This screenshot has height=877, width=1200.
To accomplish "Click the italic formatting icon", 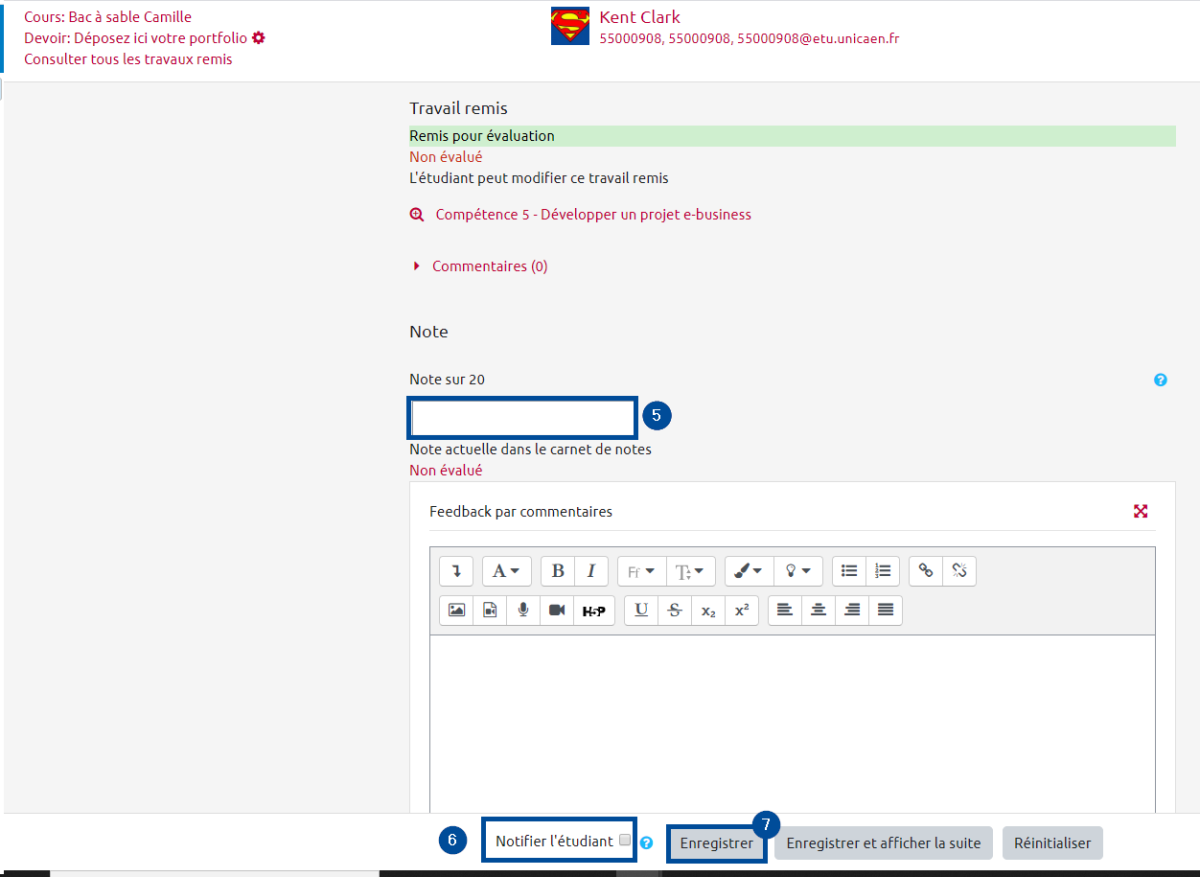I will click(591, 571).
